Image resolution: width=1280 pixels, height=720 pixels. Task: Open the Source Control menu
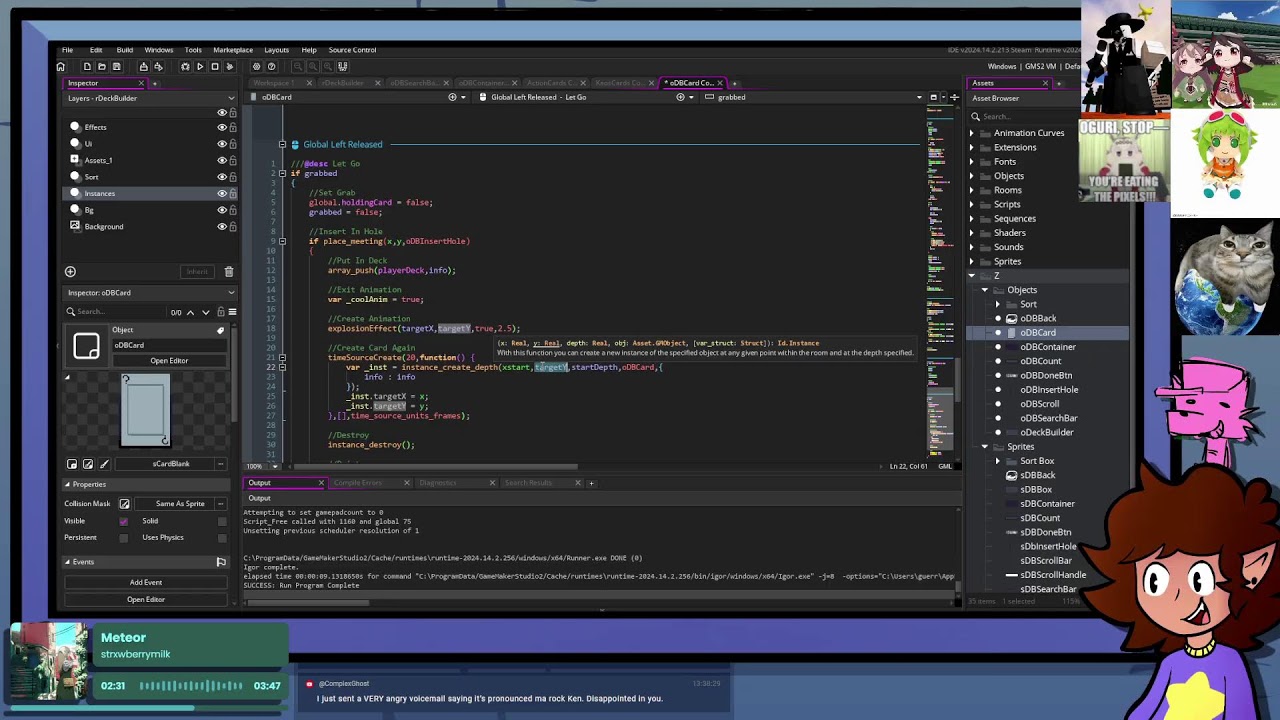[353, 50]
